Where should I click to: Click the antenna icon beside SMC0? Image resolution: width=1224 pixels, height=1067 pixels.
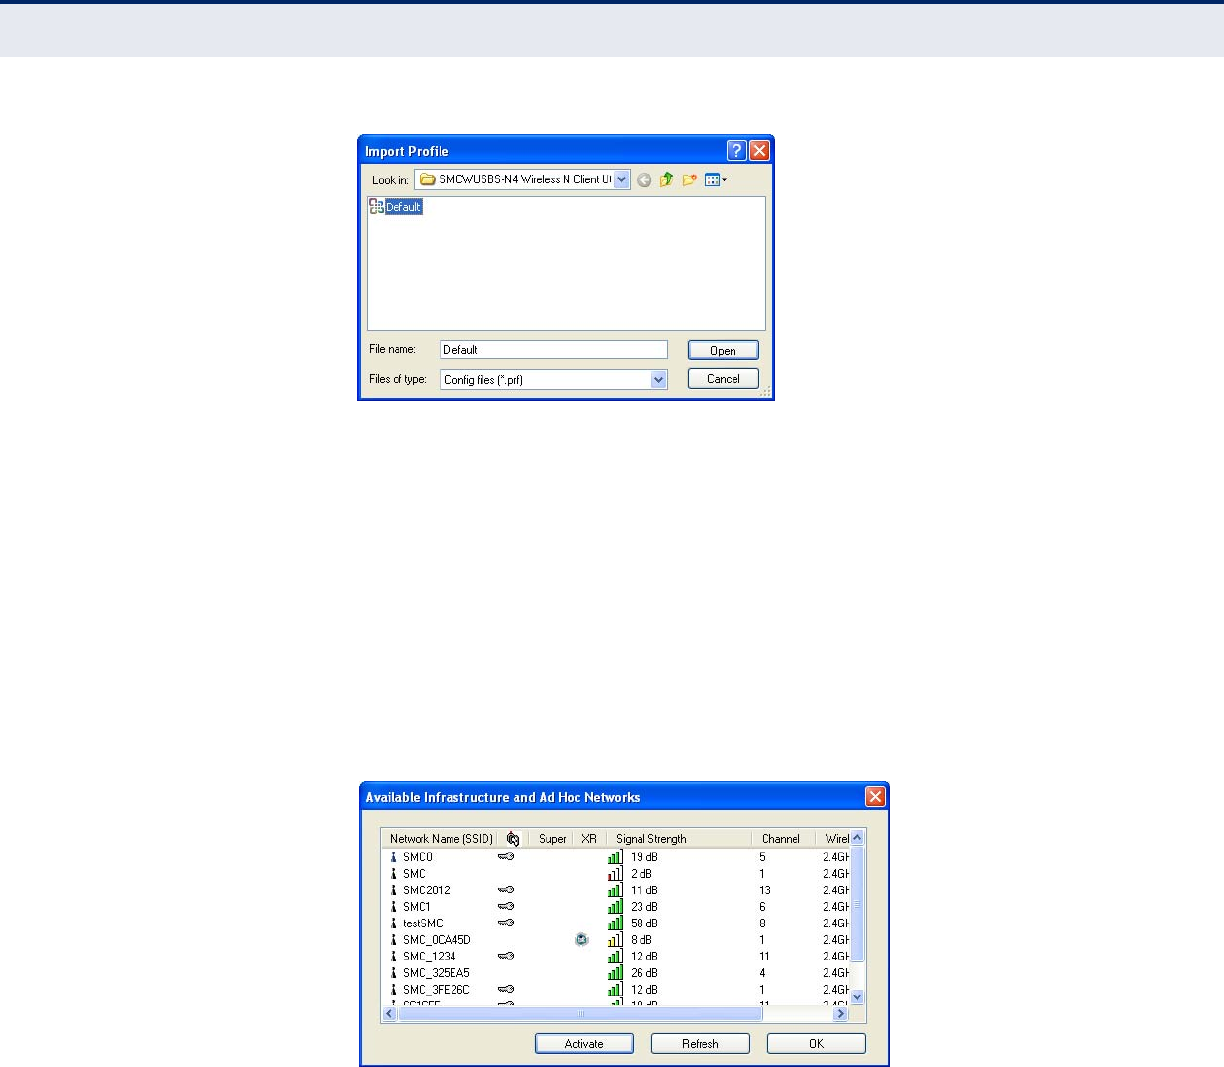coord(393,857)
